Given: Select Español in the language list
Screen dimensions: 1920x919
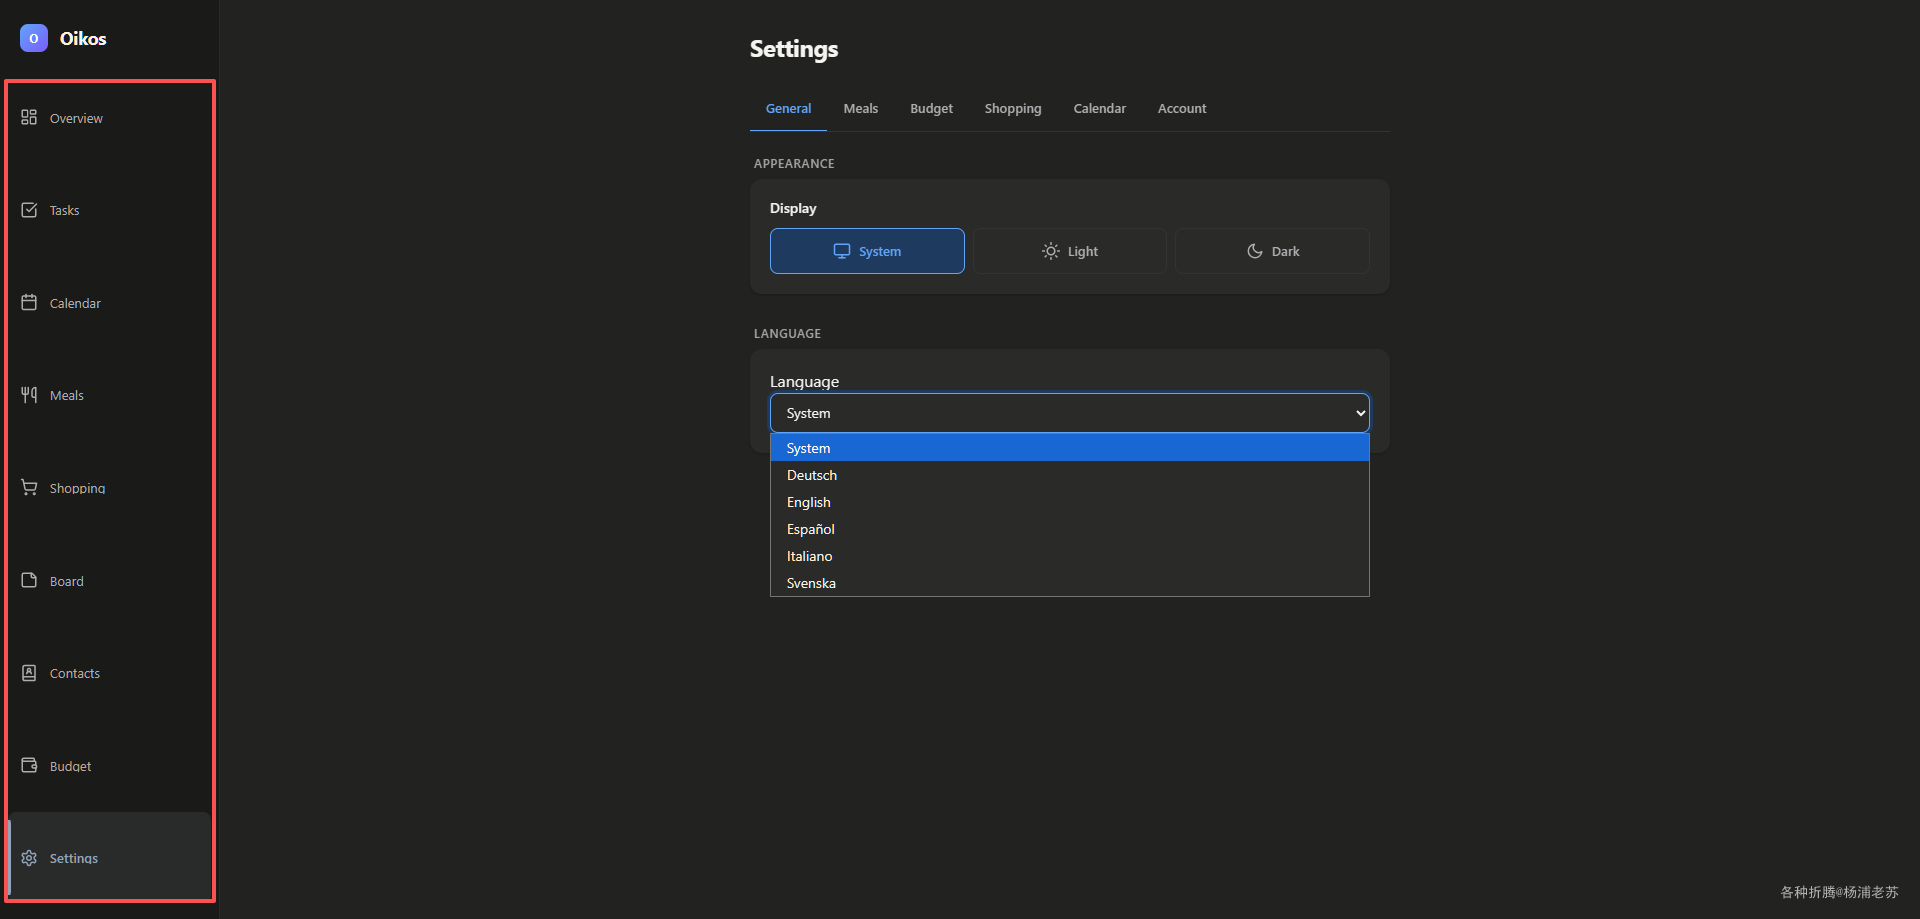Looking at the screenshot, I should tap(811, 529).
